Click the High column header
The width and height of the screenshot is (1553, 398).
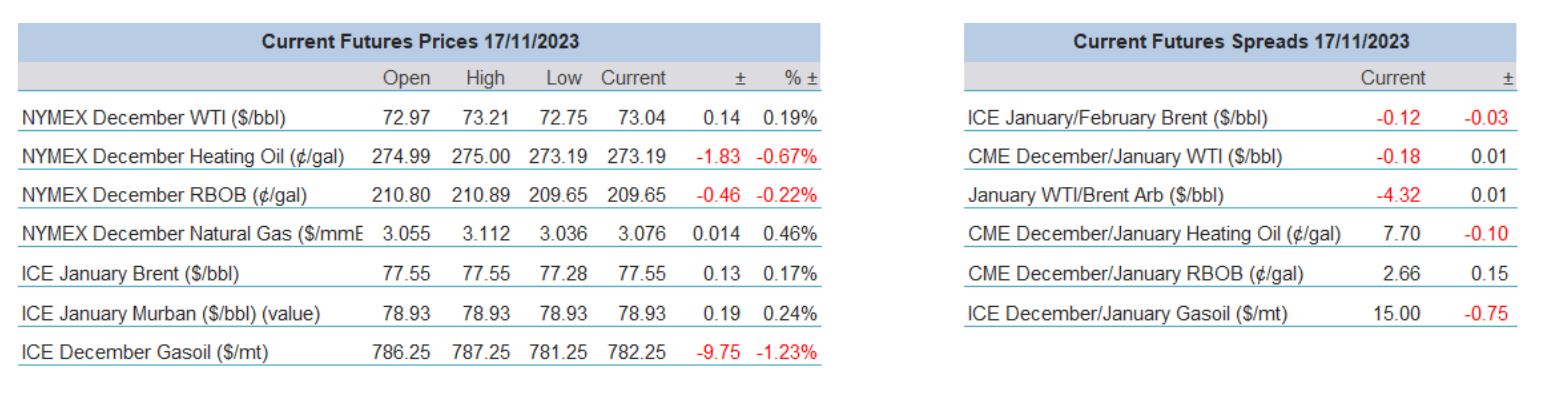[485, 78]
